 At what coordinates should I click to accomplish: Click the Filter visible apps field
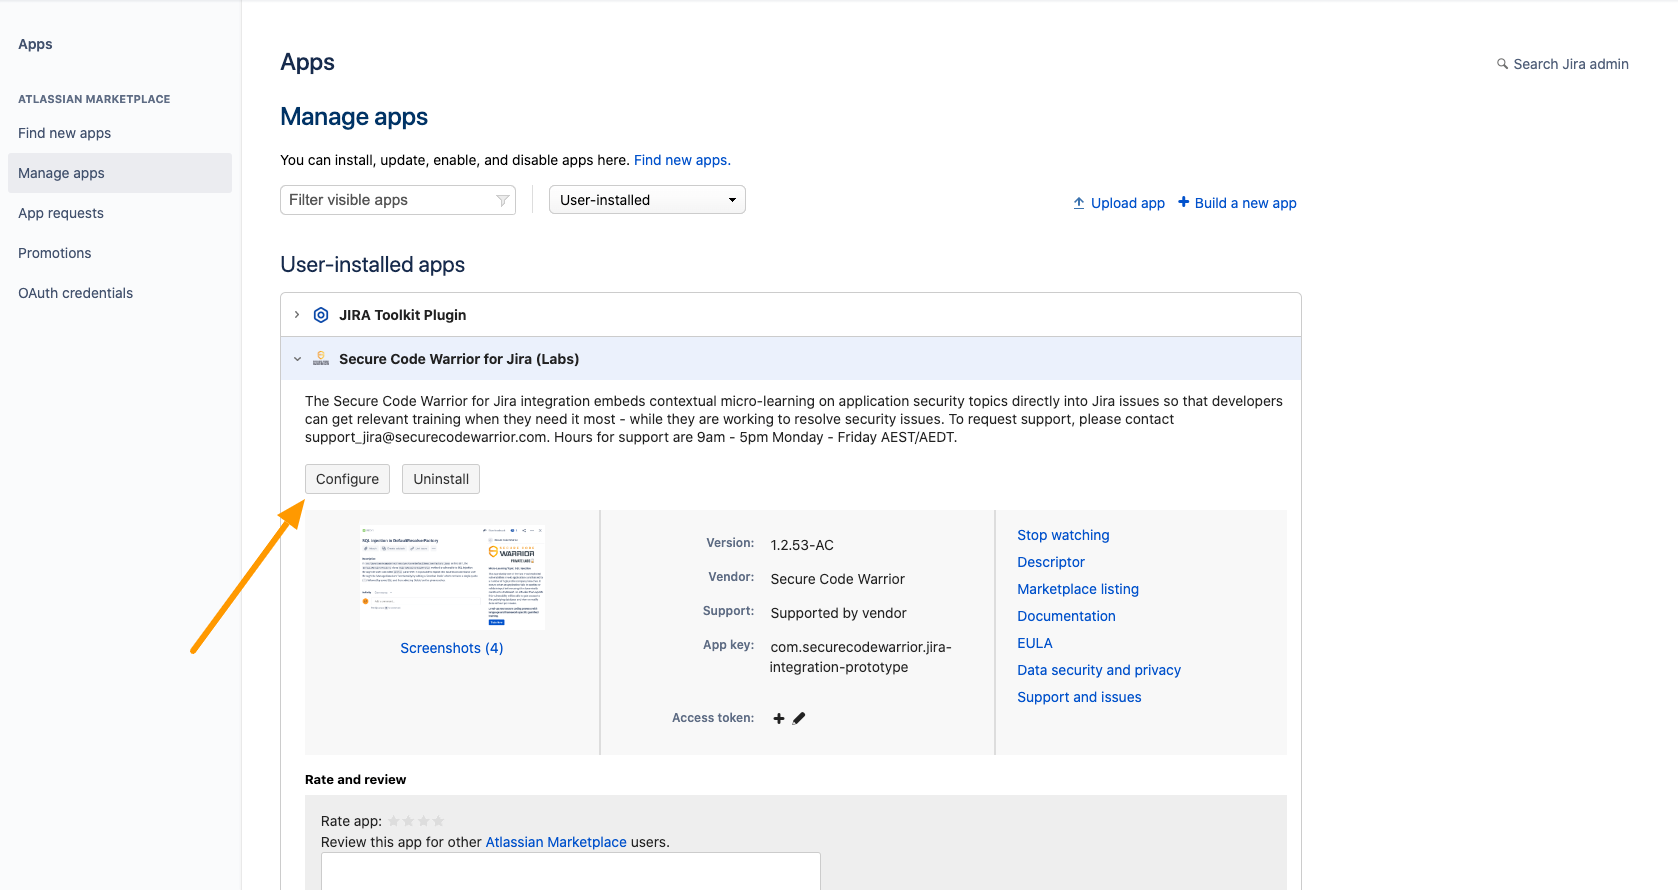tap(398, 200)
